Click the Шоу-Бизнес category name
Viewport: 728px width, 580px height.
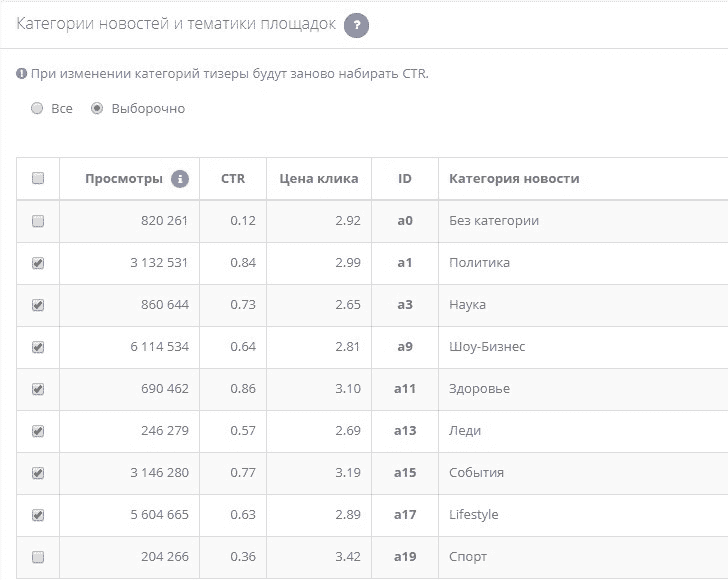pyautogui.click(x=487, y=347)
